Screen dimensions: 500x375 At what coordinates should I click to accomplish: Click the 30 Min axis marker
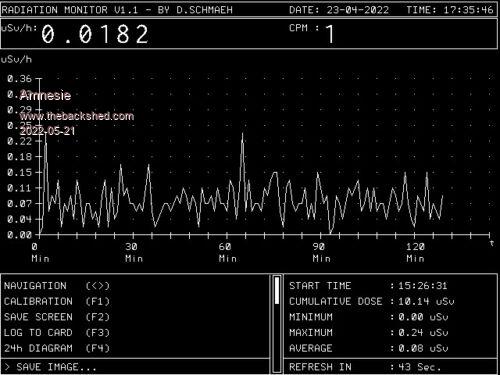134,252
